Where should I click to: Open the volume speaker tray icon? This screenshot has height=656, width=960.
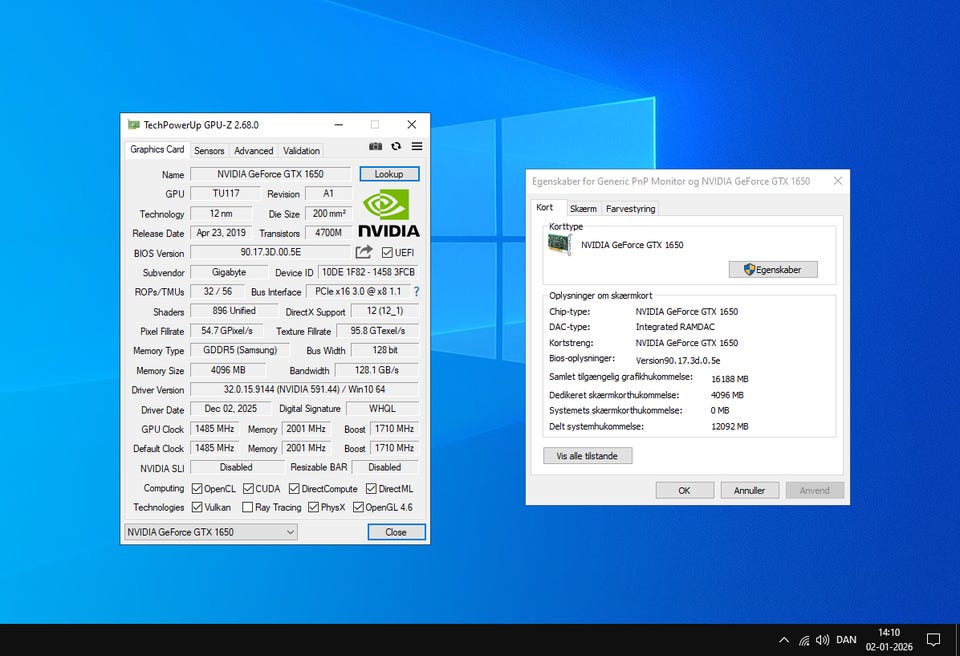click(823, 640)
